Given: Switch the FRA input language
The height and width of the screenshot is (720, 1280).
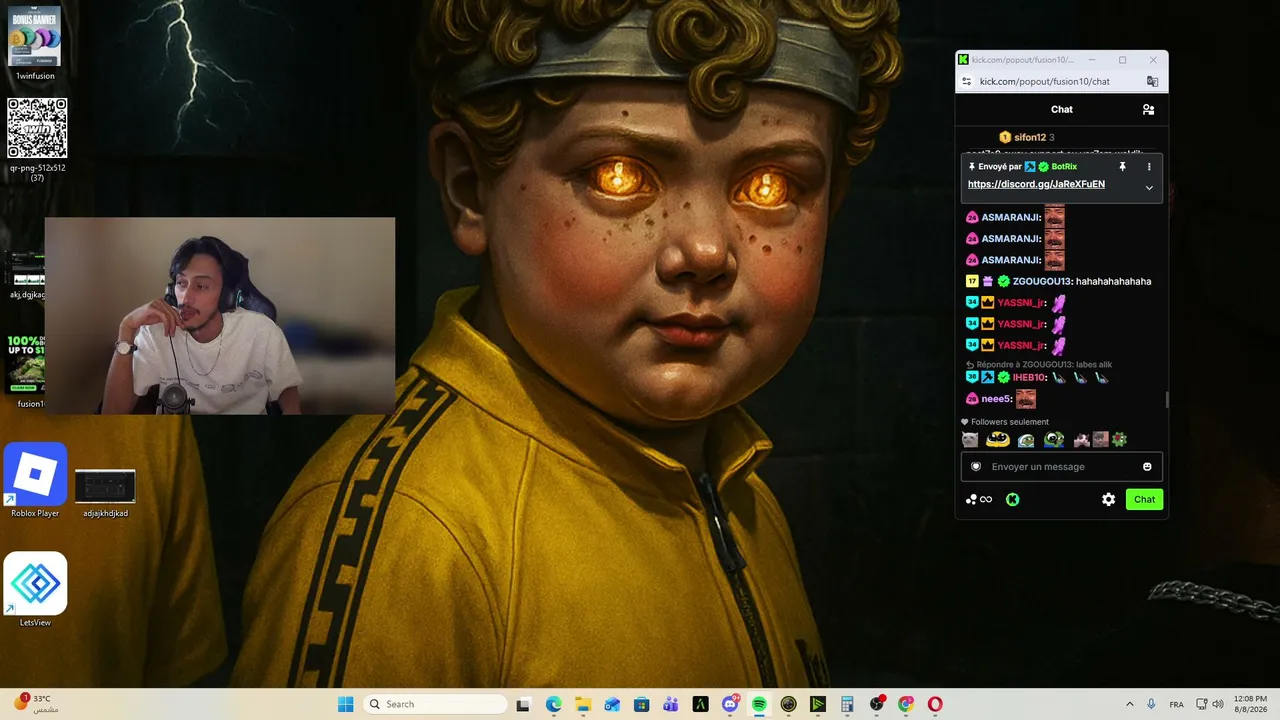Looking at the screenshot, I should click(x=1177, y=704).
